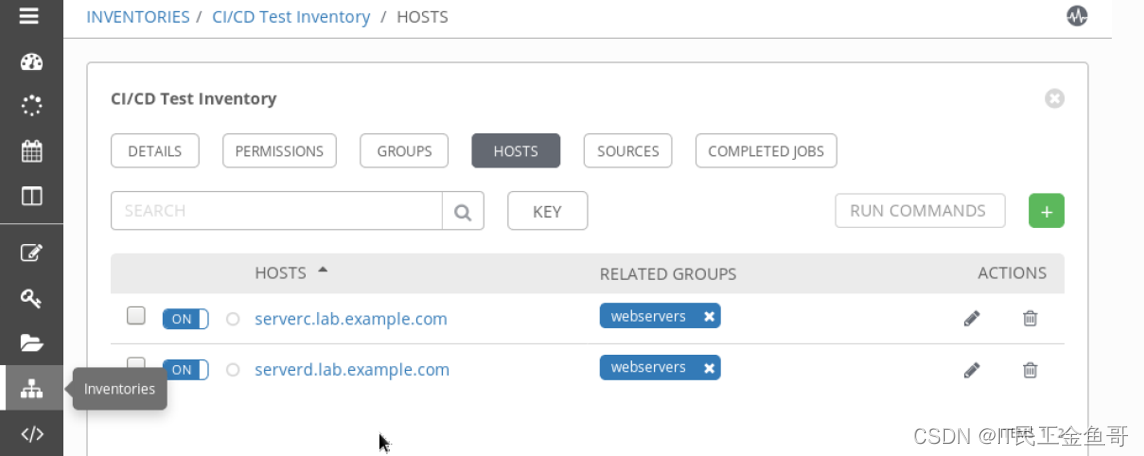This screenshot has height=456, width=1144.
Task: Open serverd.lab.example.com host link
Action: click(x=352, y=370)
